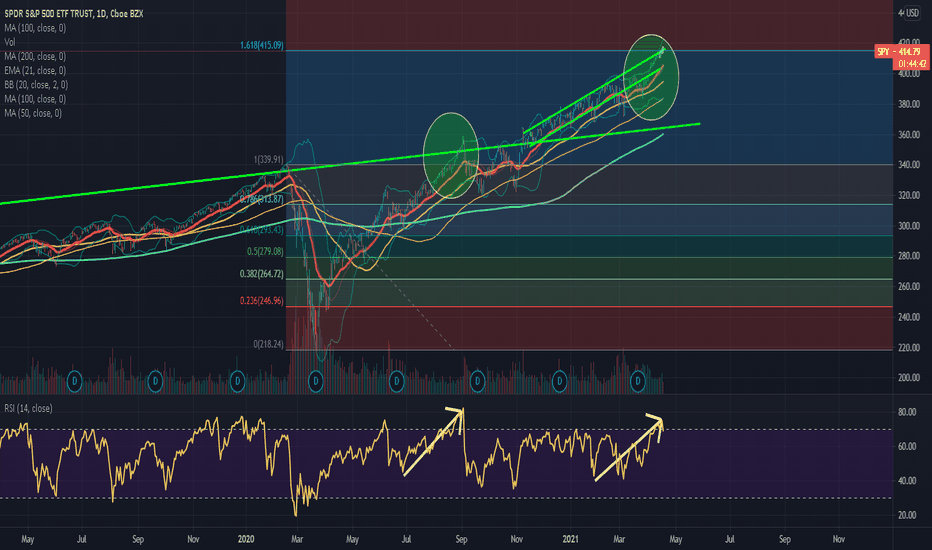932x550 pixels.
Task: Click the 340.00 price axis label
Action: click(909, 165)
